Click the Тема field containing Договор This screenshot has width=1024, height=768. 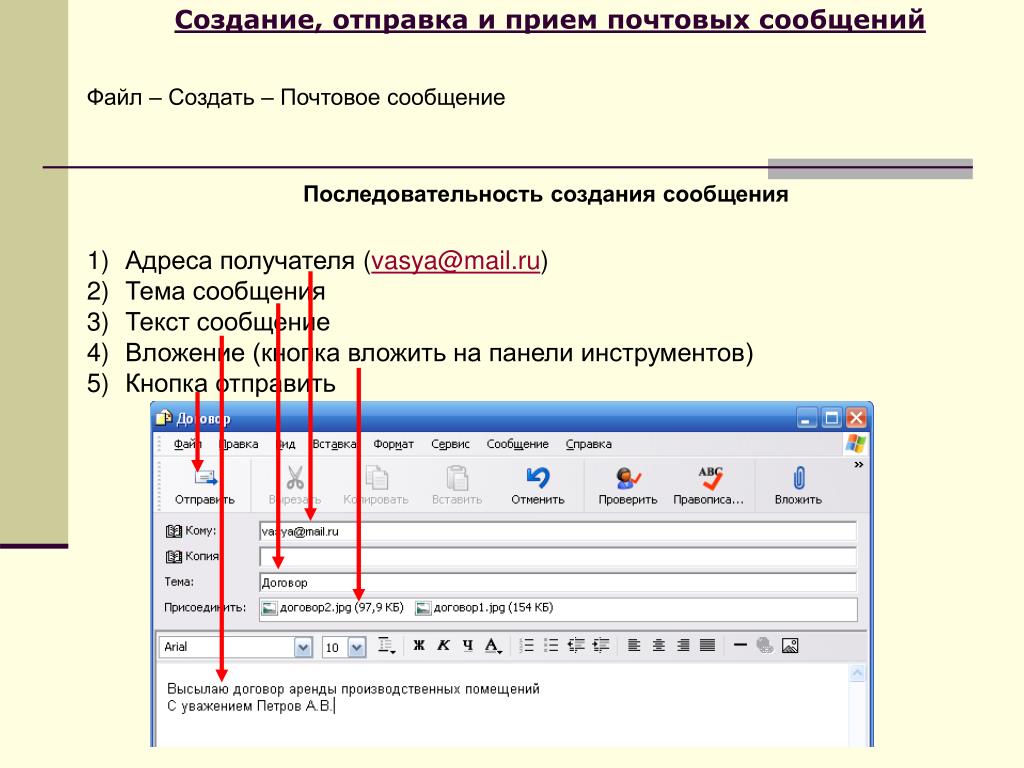click(x=558, y=582)
